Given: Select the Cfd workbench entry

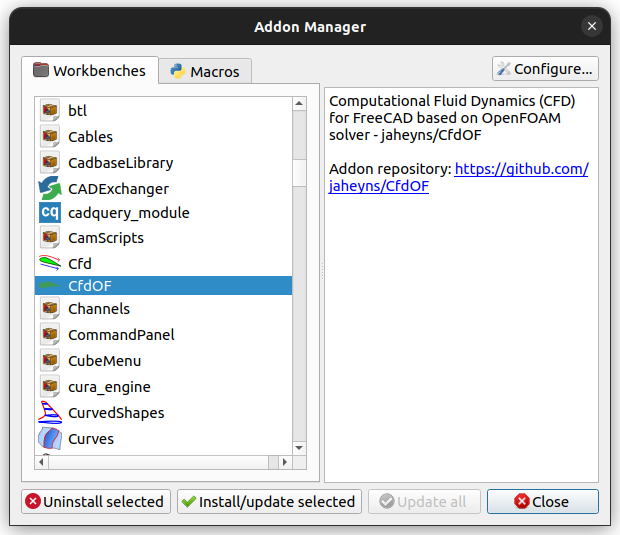Looking at the screenshot, I should tap(163, 263).
